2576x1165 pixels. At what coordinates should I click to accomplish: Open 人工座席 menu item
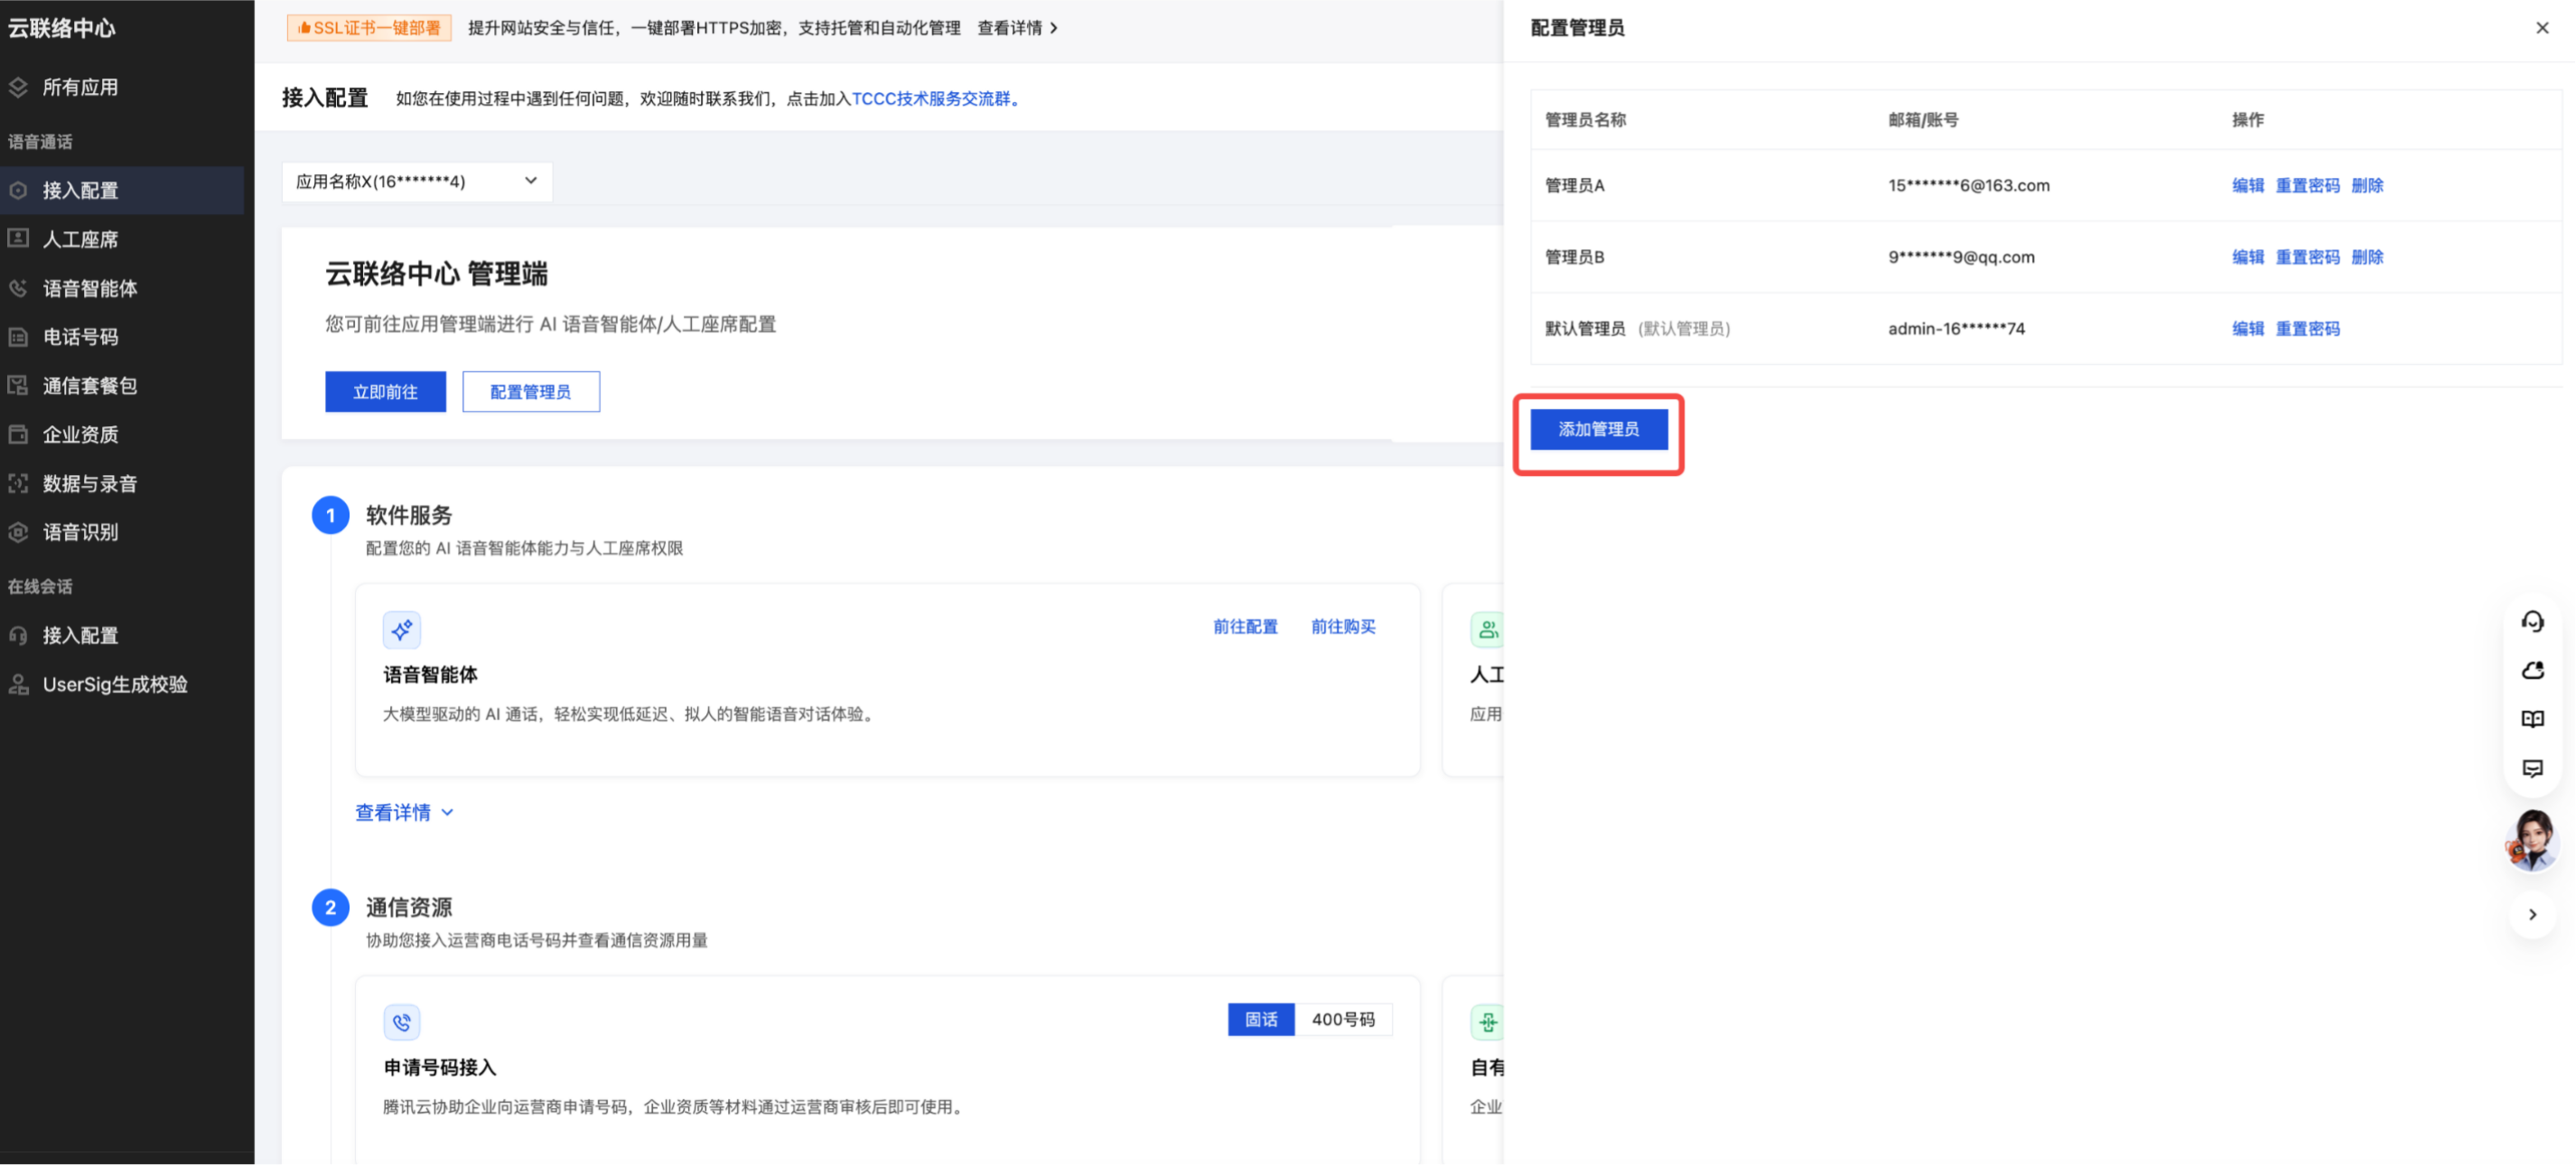click(122, 239)
